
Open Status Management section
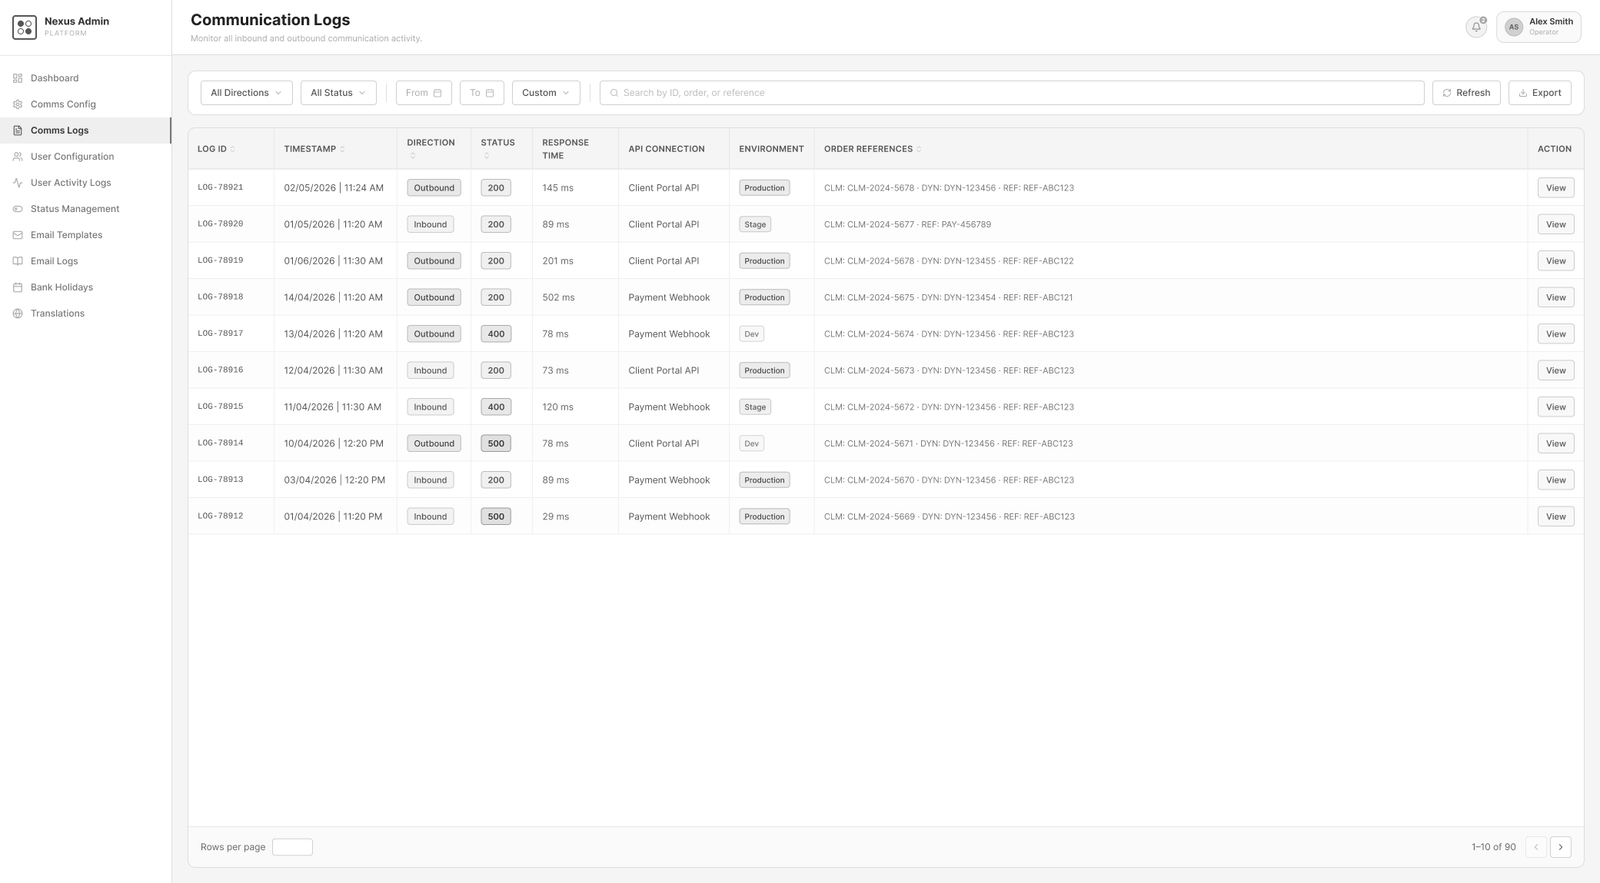point(86,209)
